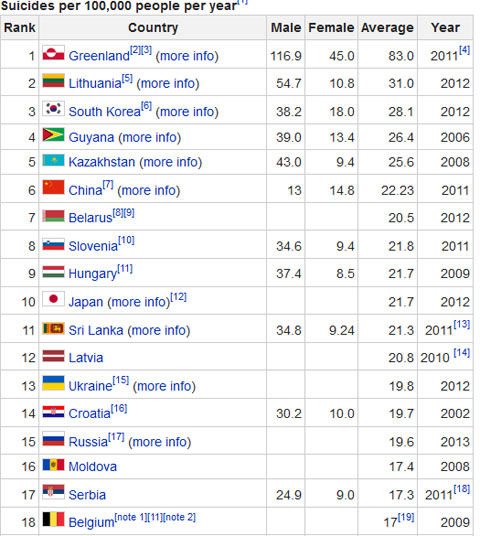480x536 pixels.
Task: Open Lithuania's (more info) link
Action: point(168,84)
